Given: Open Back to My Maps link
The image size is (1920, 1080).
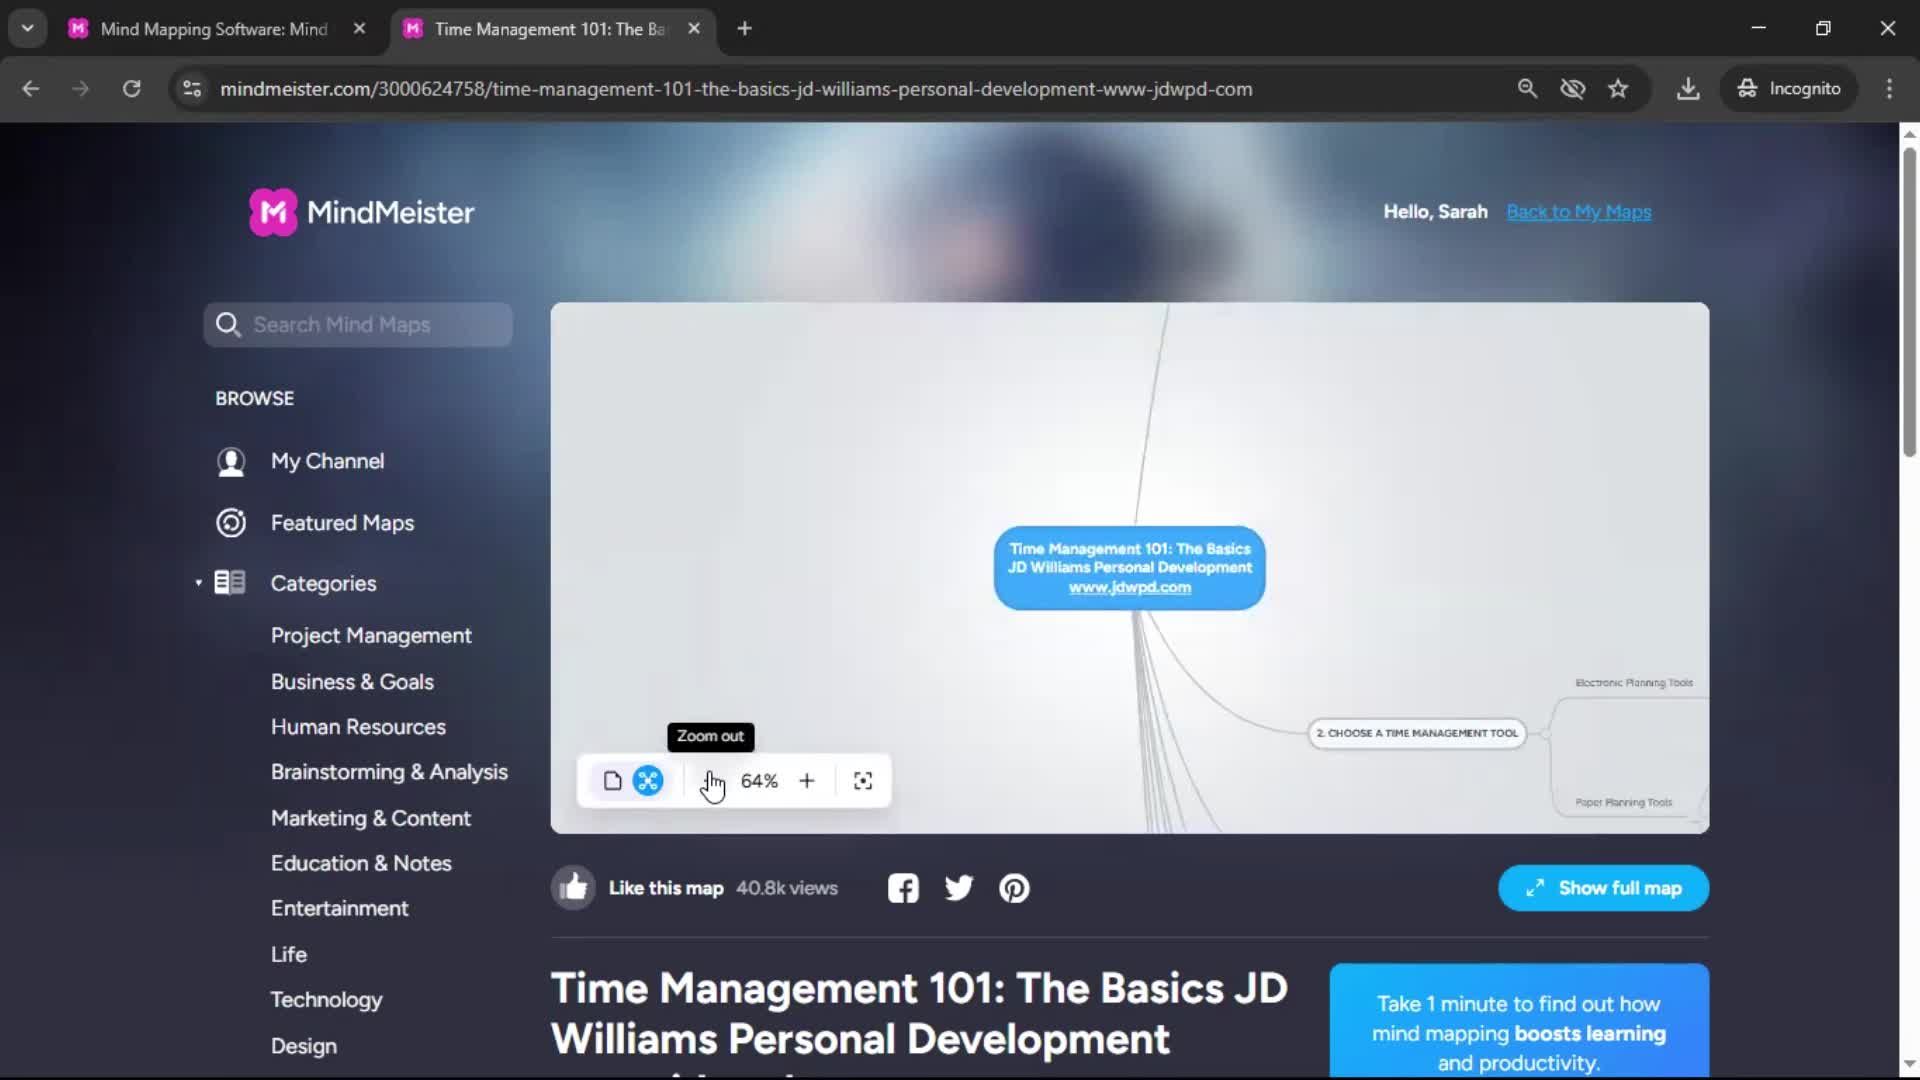Looking at the screenshot, I should 1578,212.
